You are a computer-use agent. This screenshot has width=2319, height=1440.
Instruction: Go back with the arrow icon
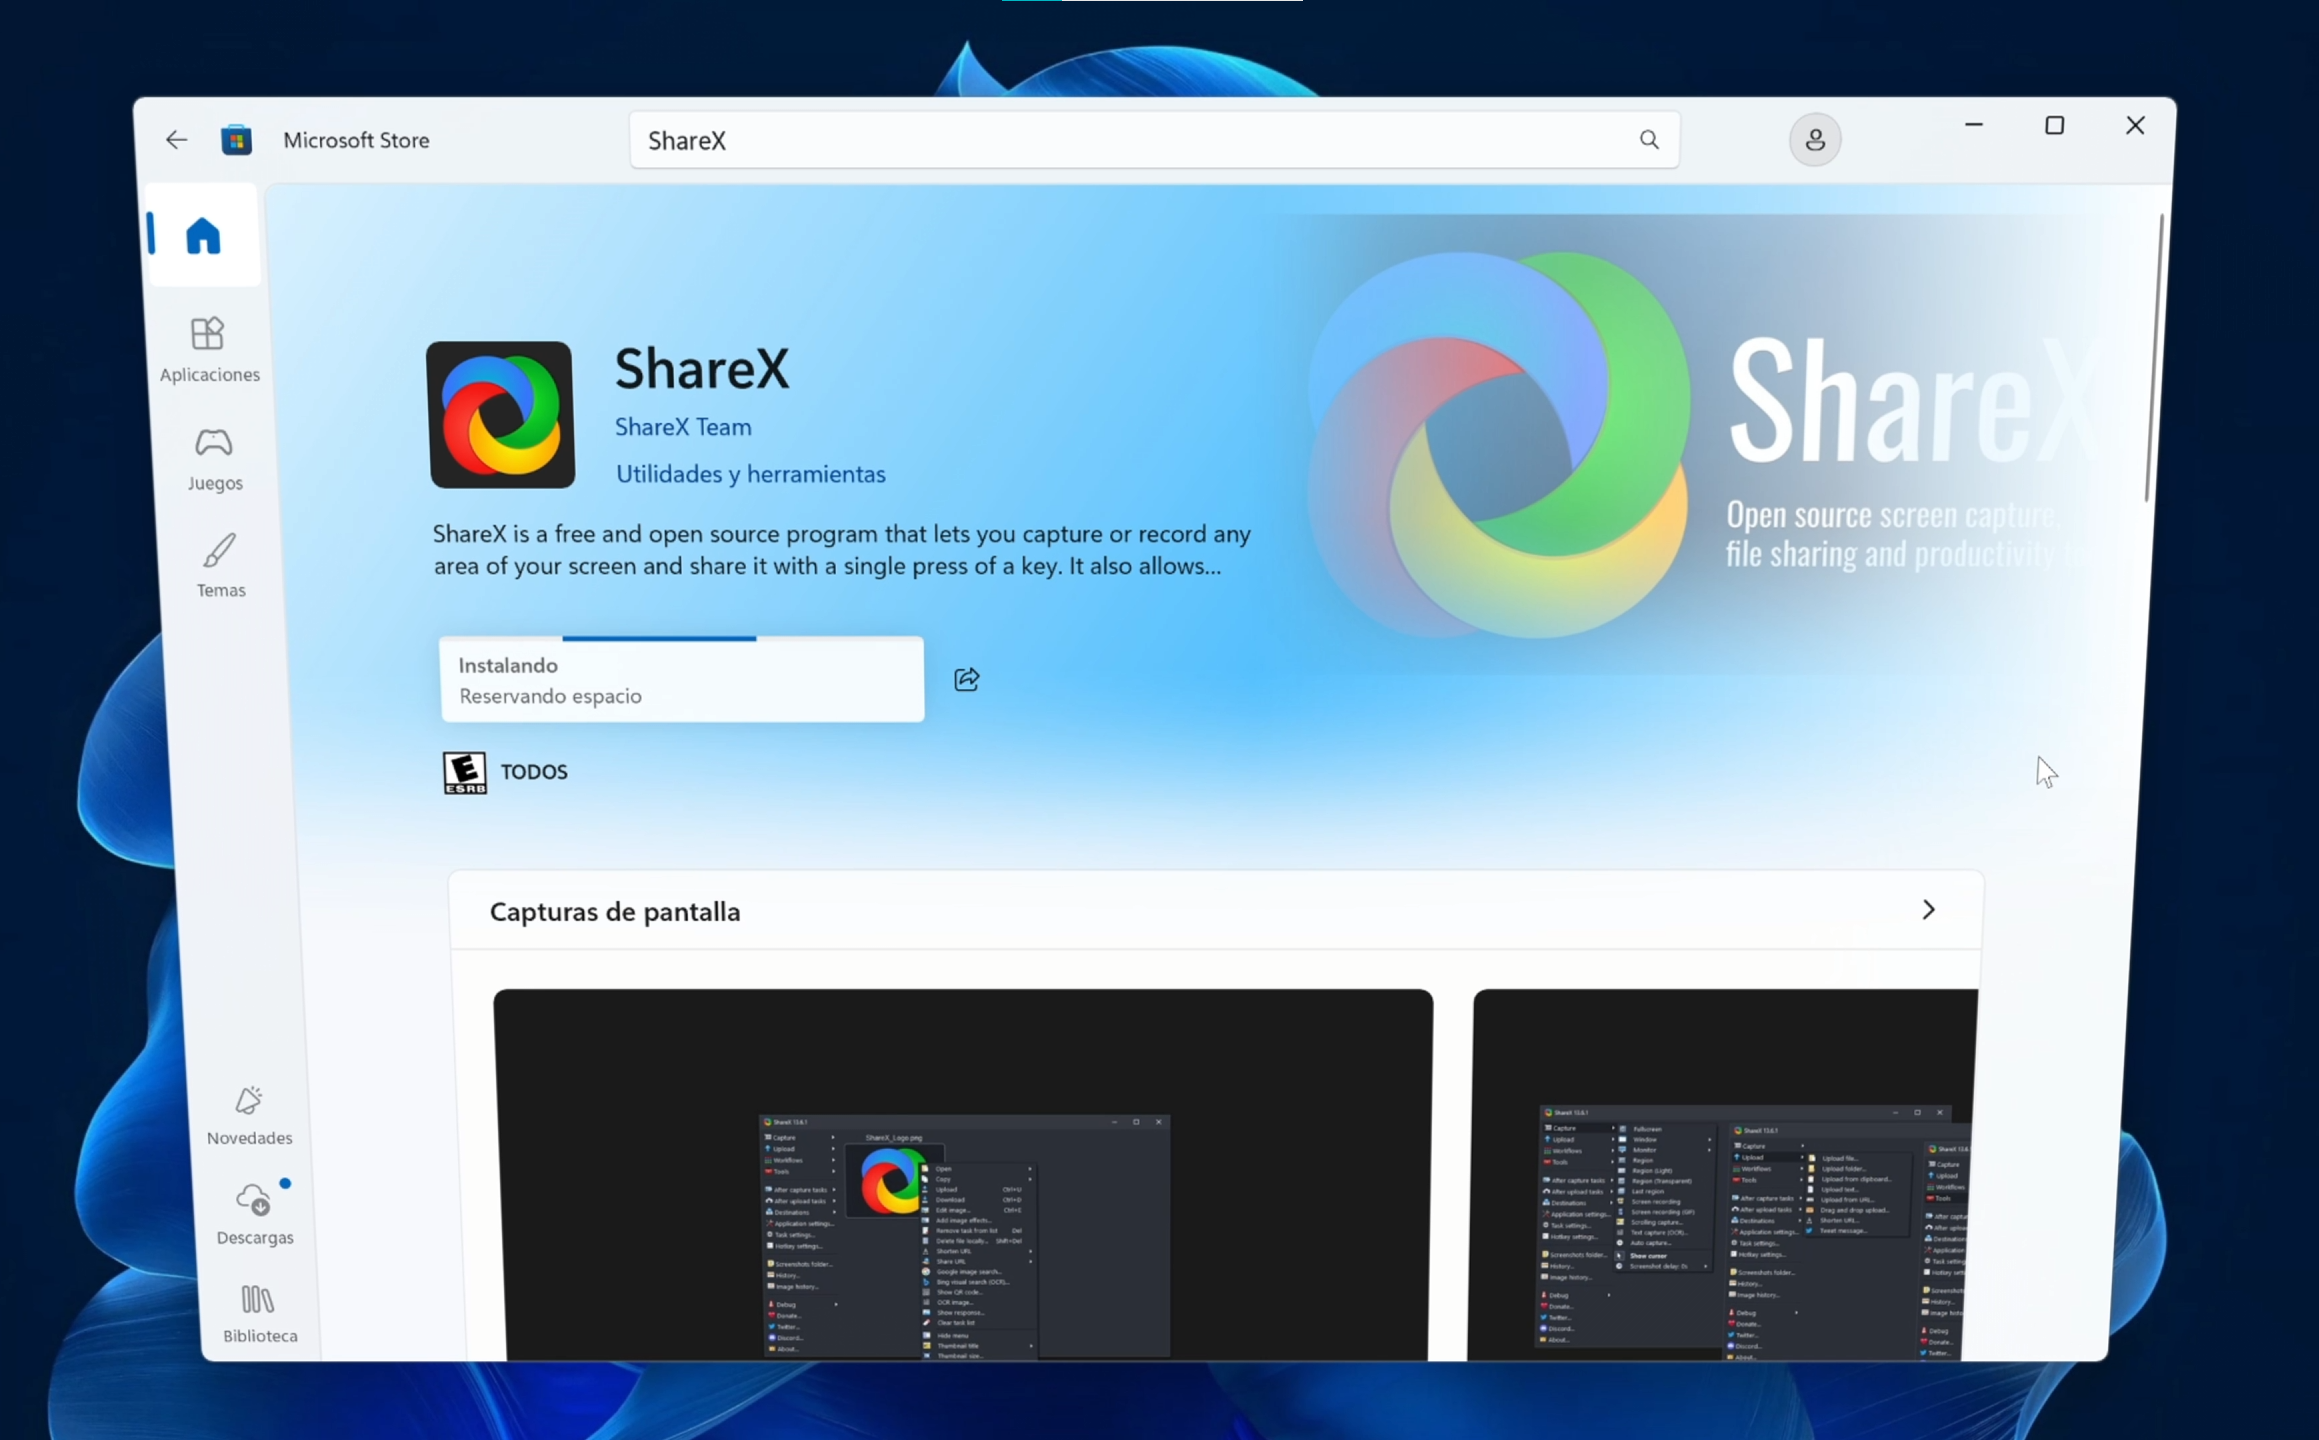176,140
